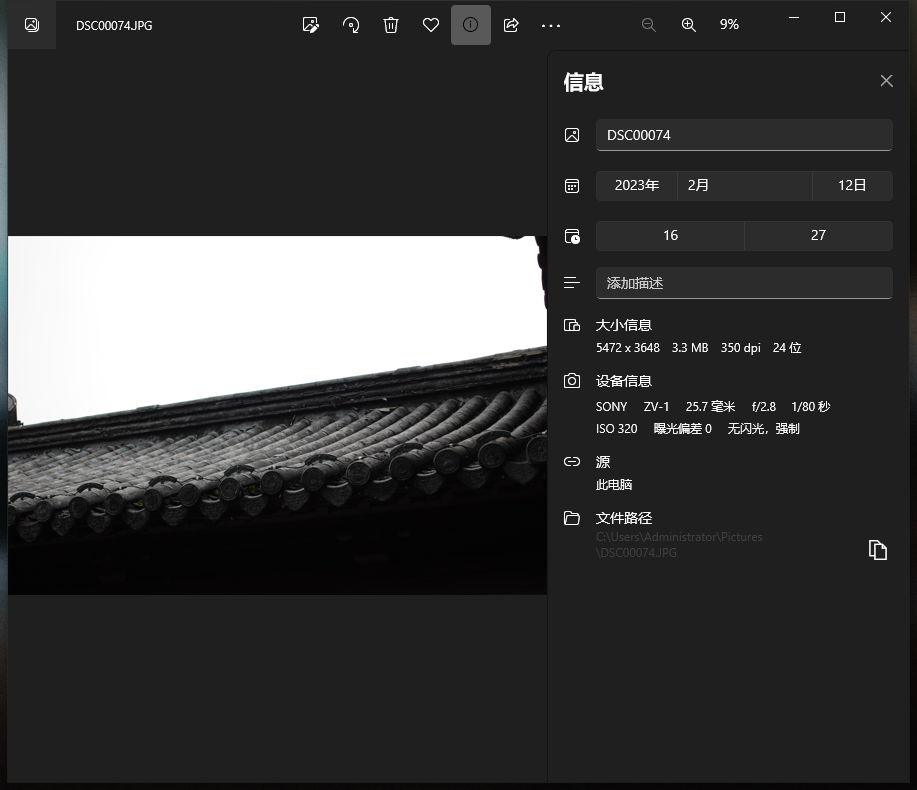Screen dimensions: 917x790
Task: Toggle the file info panel button
Action: coord(471,25)
